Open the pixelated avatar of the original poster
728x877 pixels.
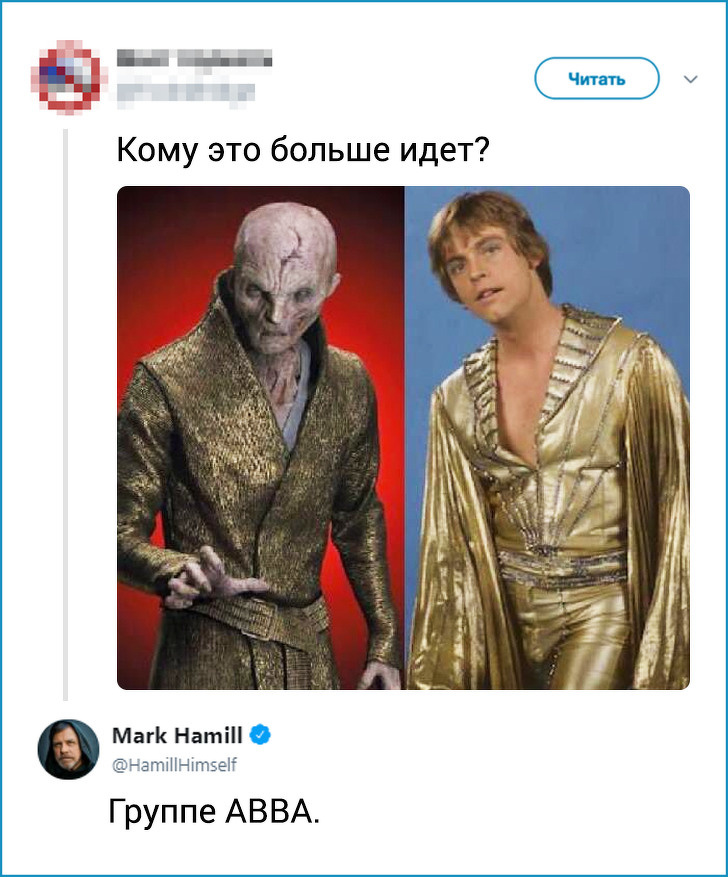point(69,77)
